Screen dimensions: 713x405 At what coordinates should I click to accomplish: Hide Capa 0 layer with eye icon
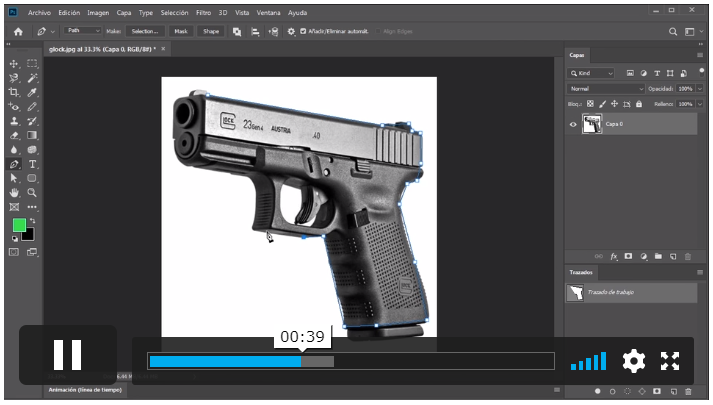click(573, 124)
